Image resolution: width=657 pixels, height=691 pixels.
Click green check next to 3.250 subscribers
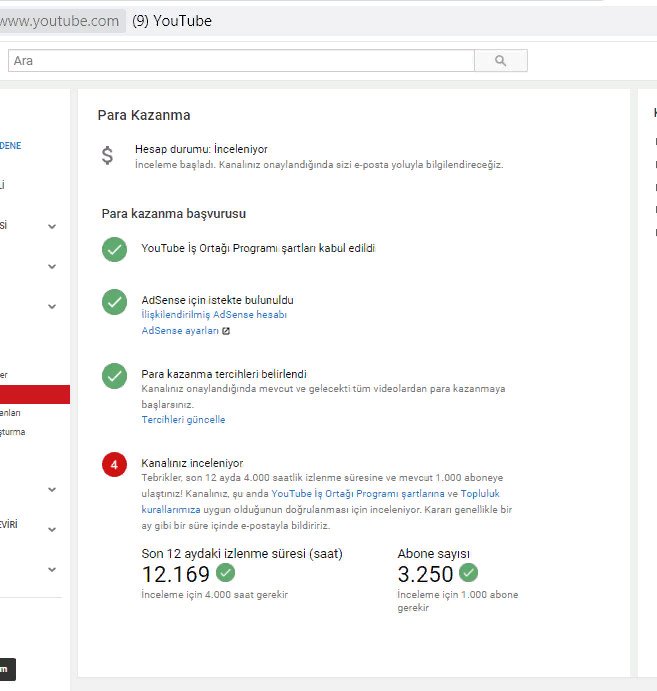[468, 572]
